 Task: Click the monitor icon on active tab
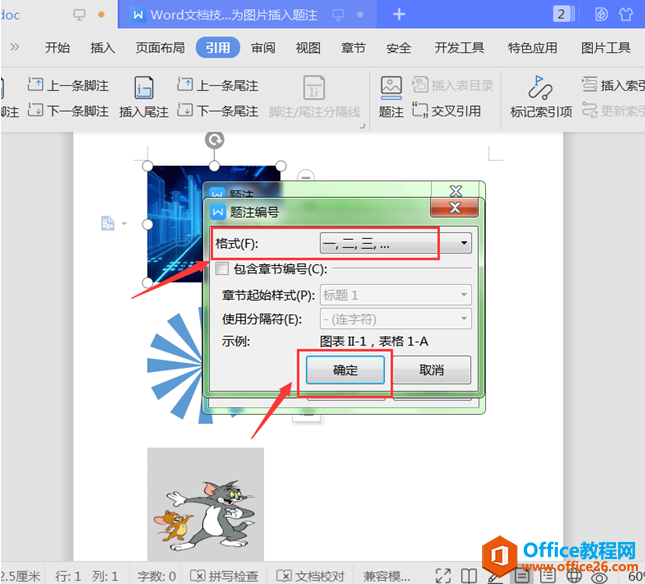tap(338, 15)
